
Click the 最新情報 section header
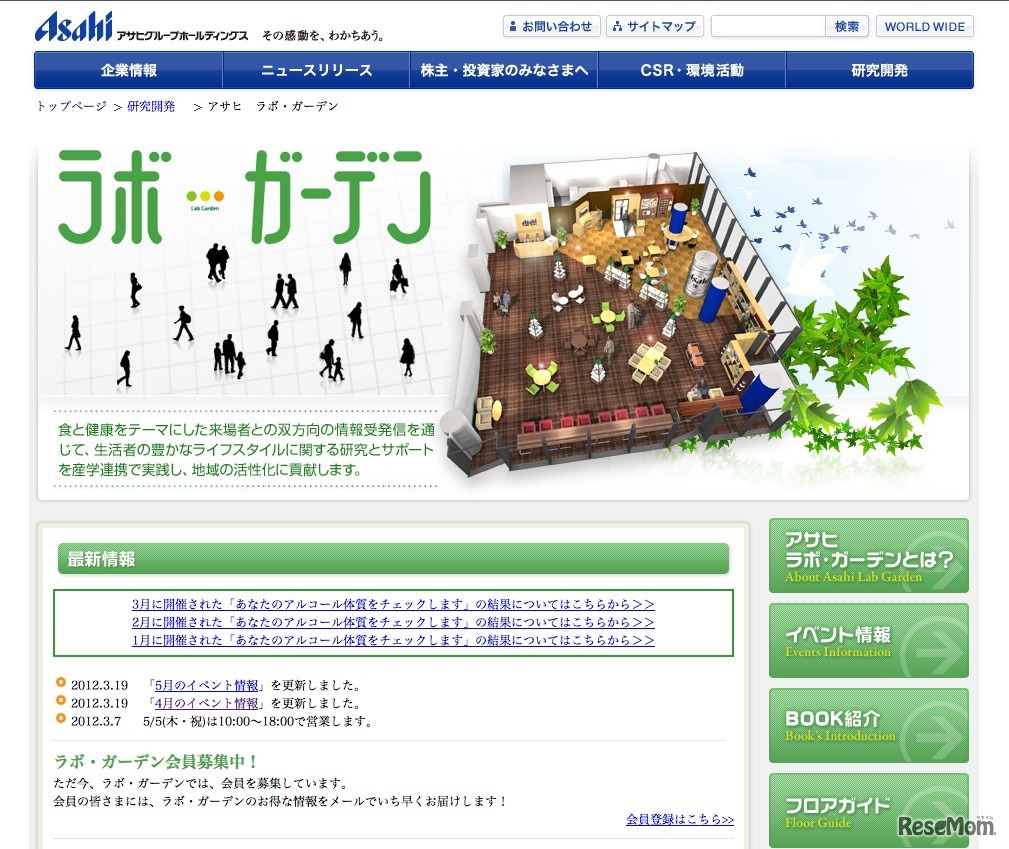393,559
